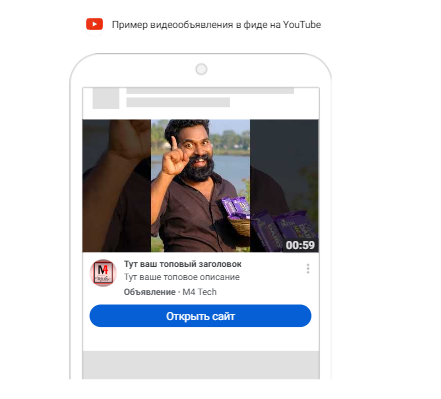The height and width of the screenshot is (399, 441).
Task: Open the three-dot ad options menu
Action: (x=308, y=269)
